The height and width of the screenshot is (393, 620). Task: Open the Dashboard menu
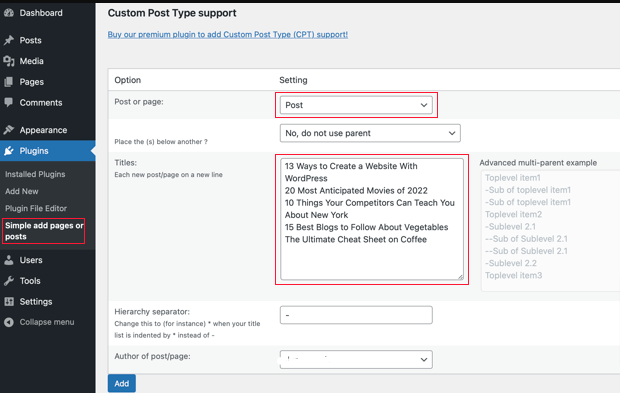click(41, 13)
